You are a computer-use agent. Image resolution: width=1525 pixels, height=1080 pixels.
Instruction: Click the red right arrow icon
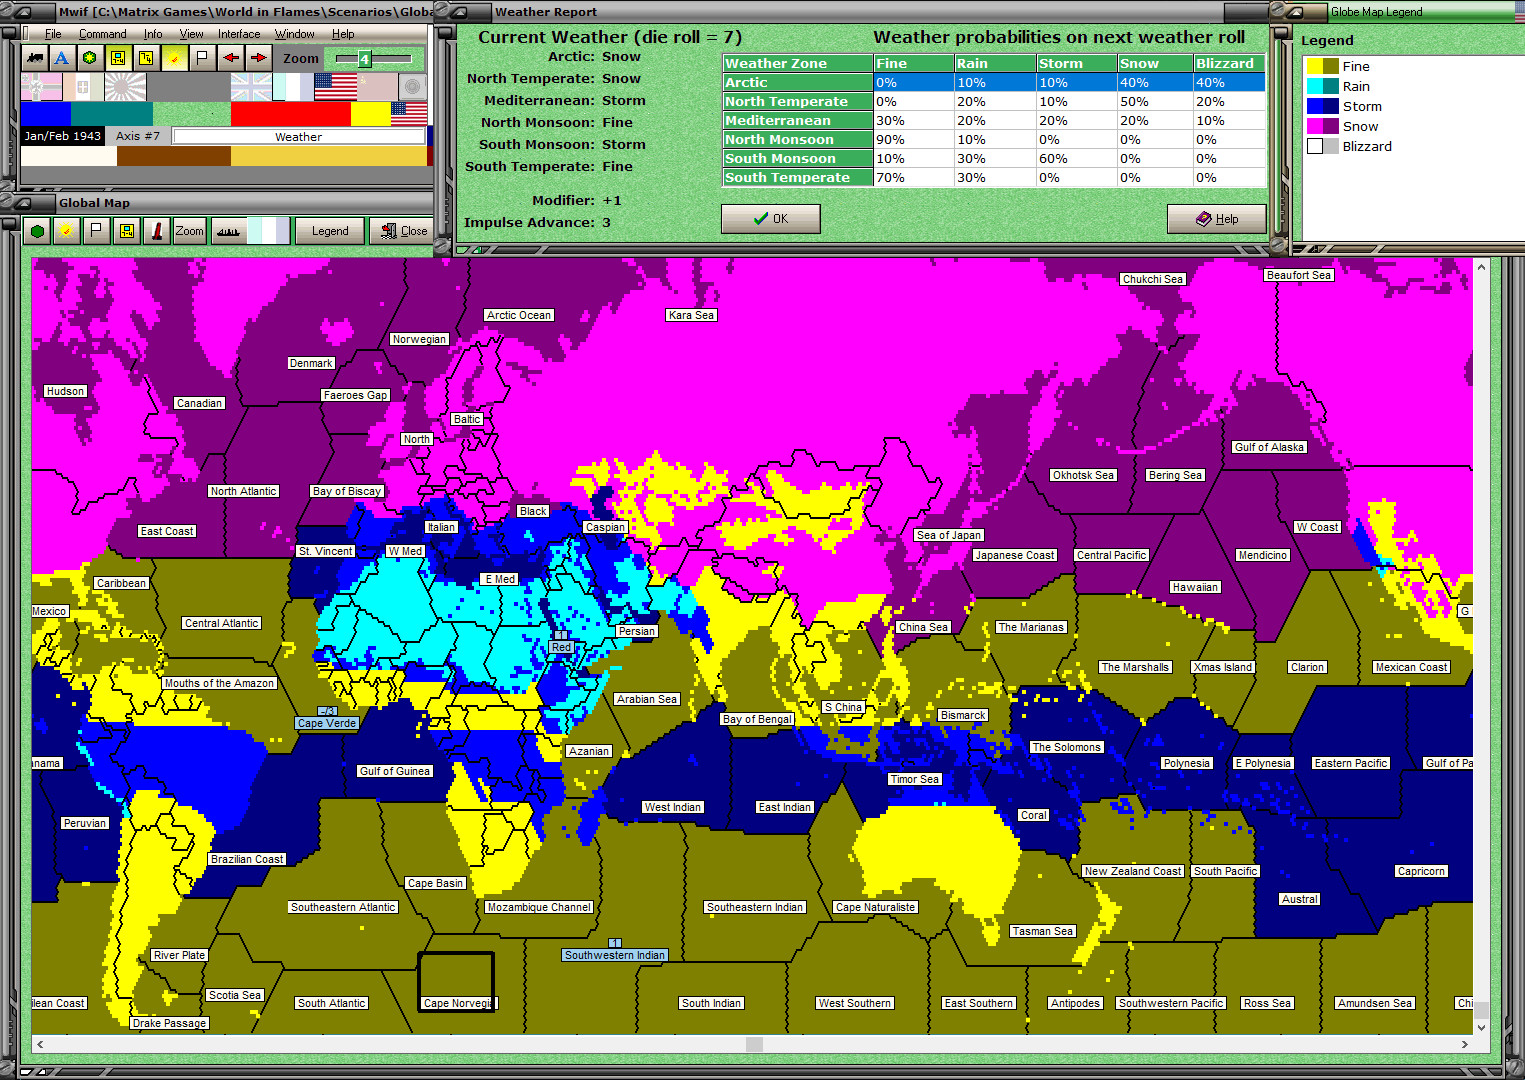(258, 58)
